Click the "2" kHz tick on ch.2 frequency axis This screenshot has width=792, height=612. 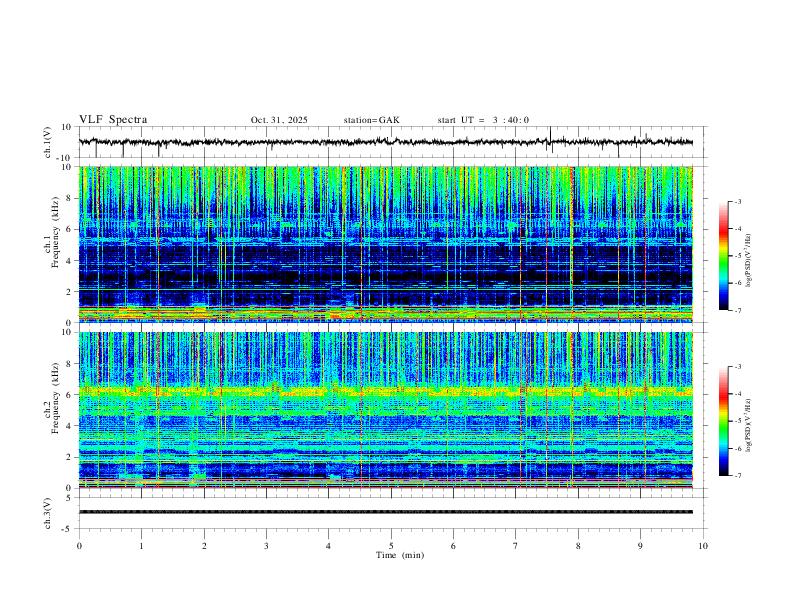point(70,457)
